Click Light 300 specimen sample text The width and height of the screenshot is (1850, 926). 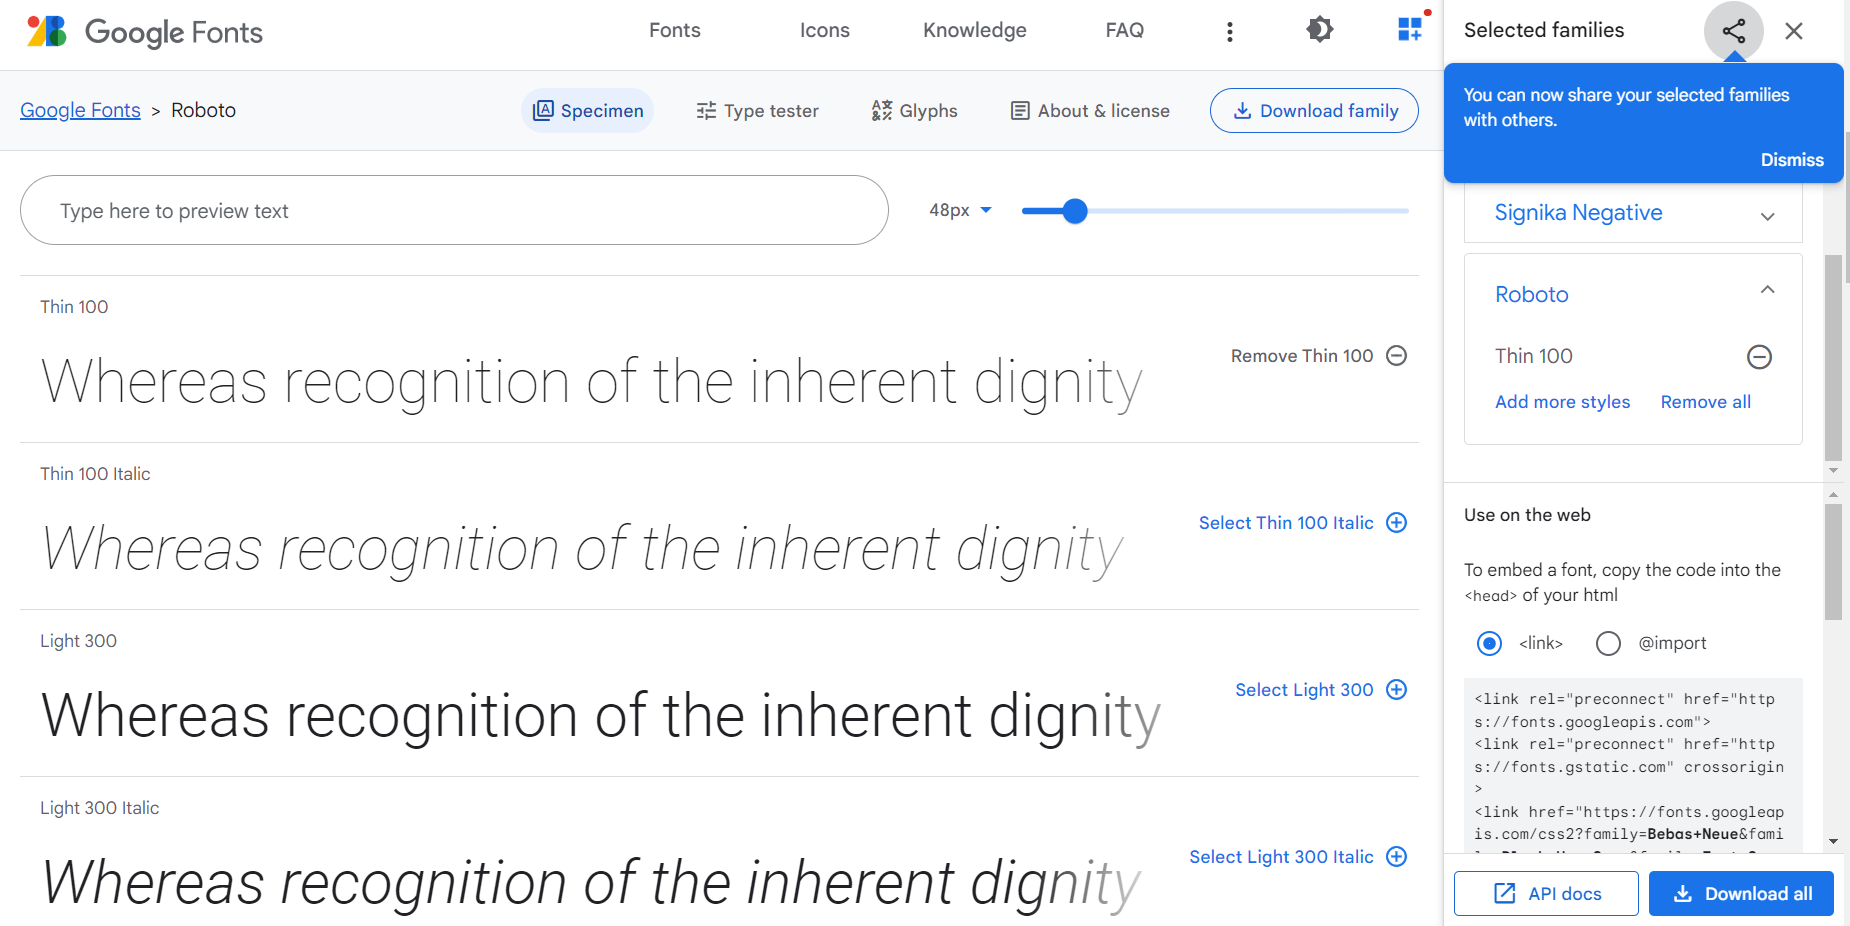point(601,716)
